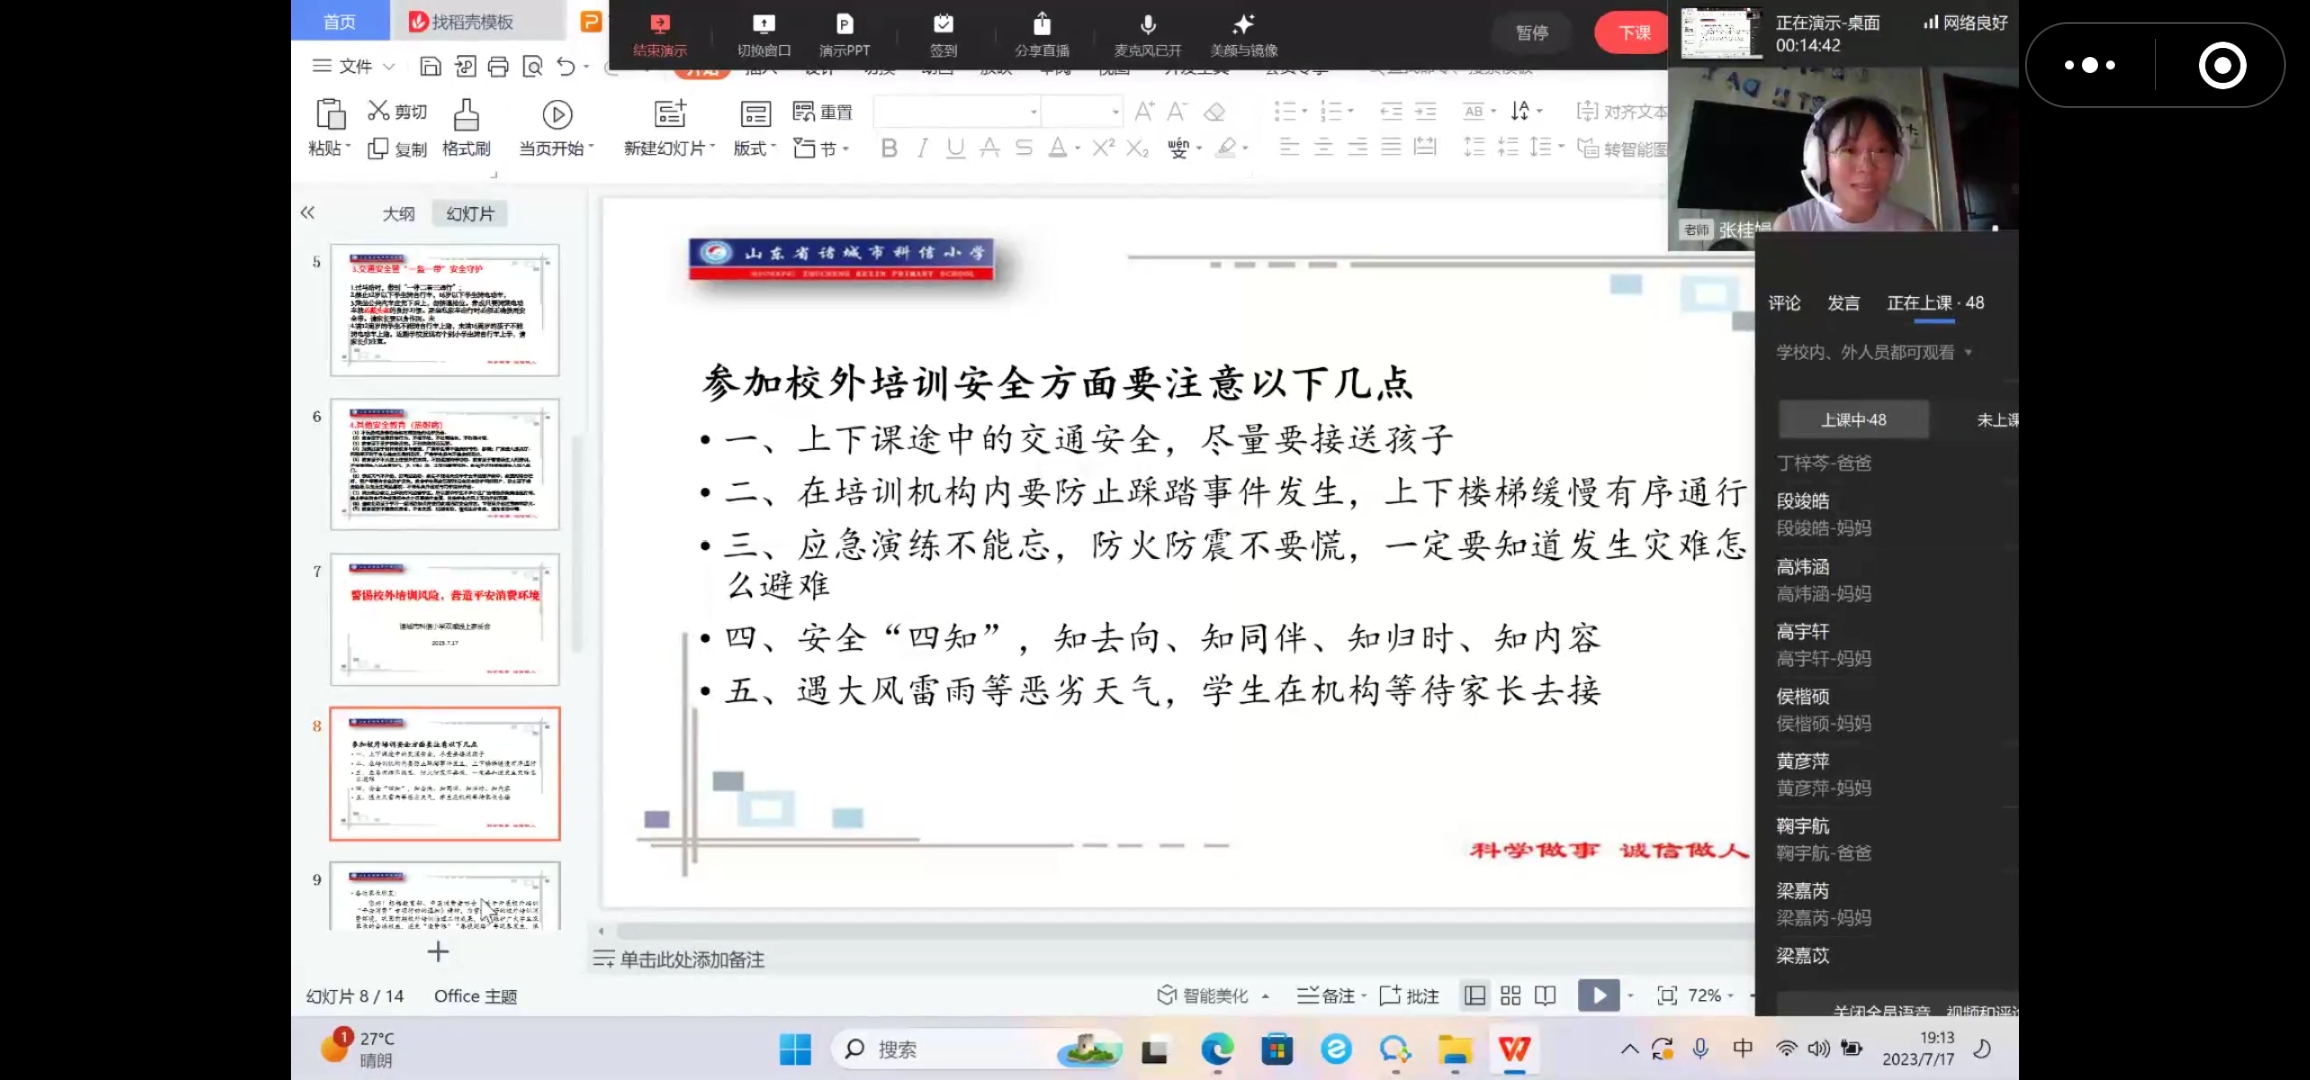Open the 文件 menu

355,66
